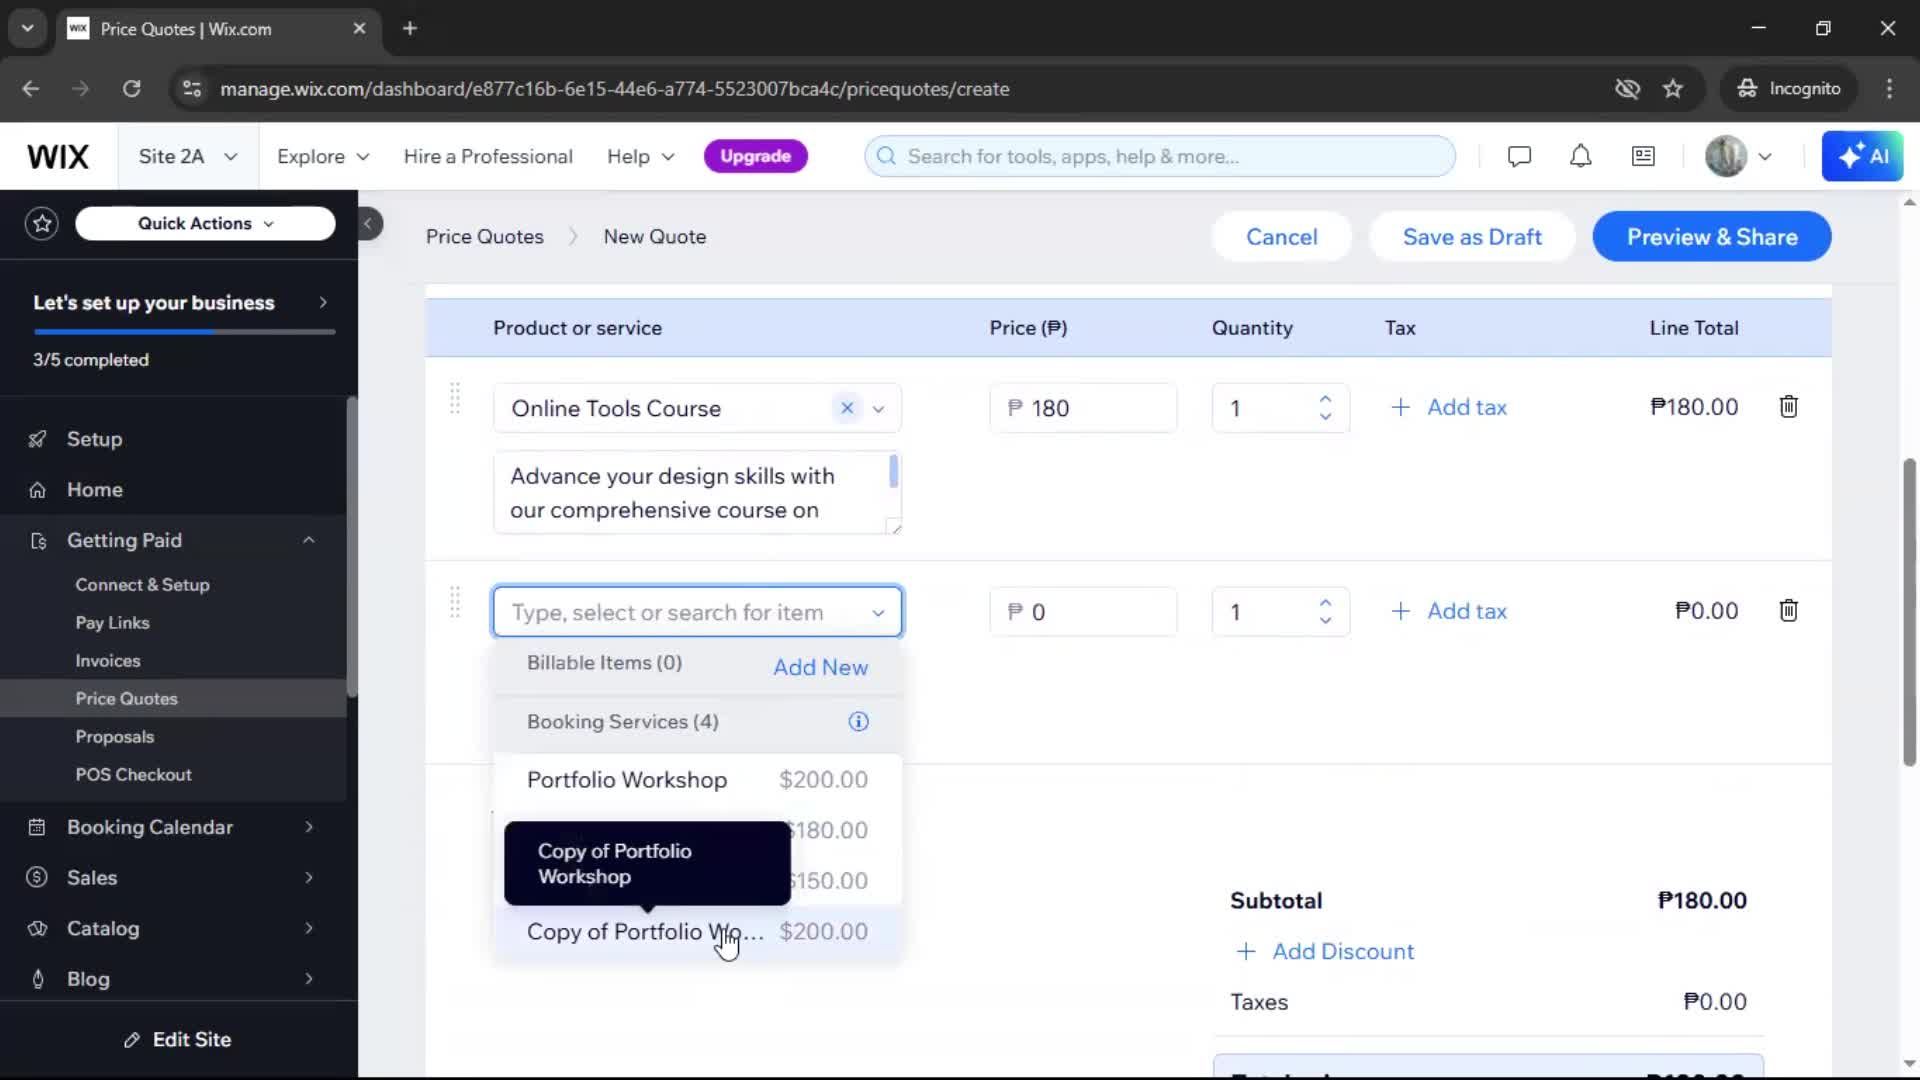Viewport: 1920px width, 1080px height.
Task: Open the news feed icon in header
Action: [x=1643, y=156]
